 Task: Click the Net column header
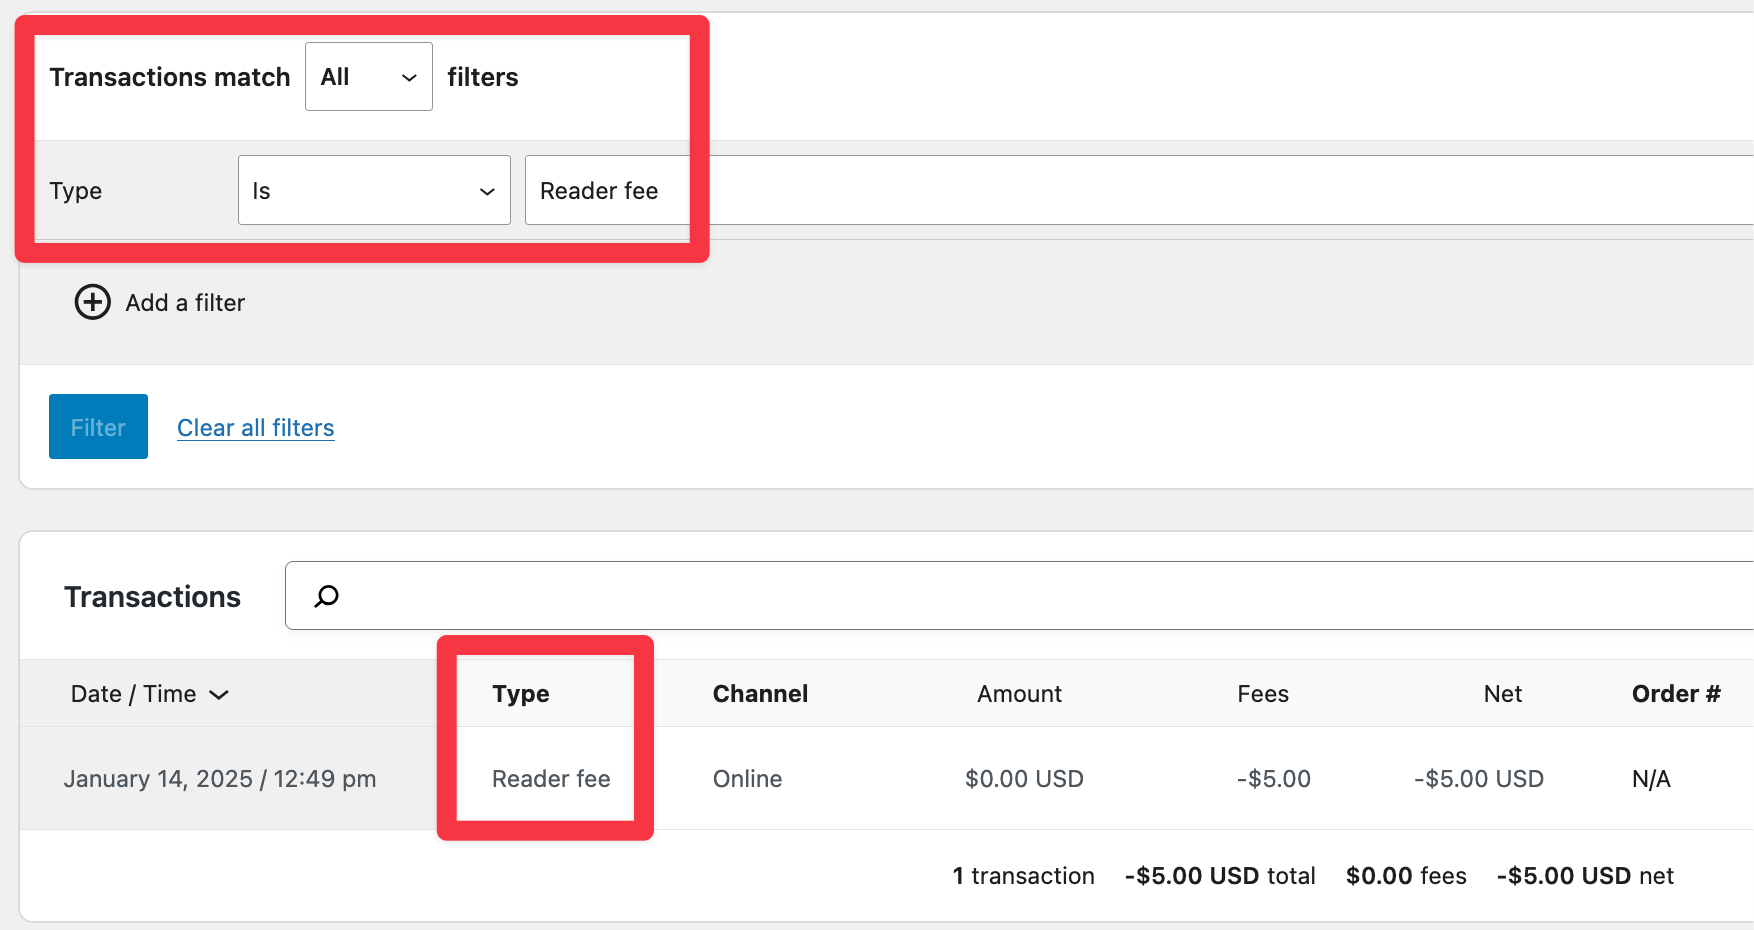(x=1503, y=693)
